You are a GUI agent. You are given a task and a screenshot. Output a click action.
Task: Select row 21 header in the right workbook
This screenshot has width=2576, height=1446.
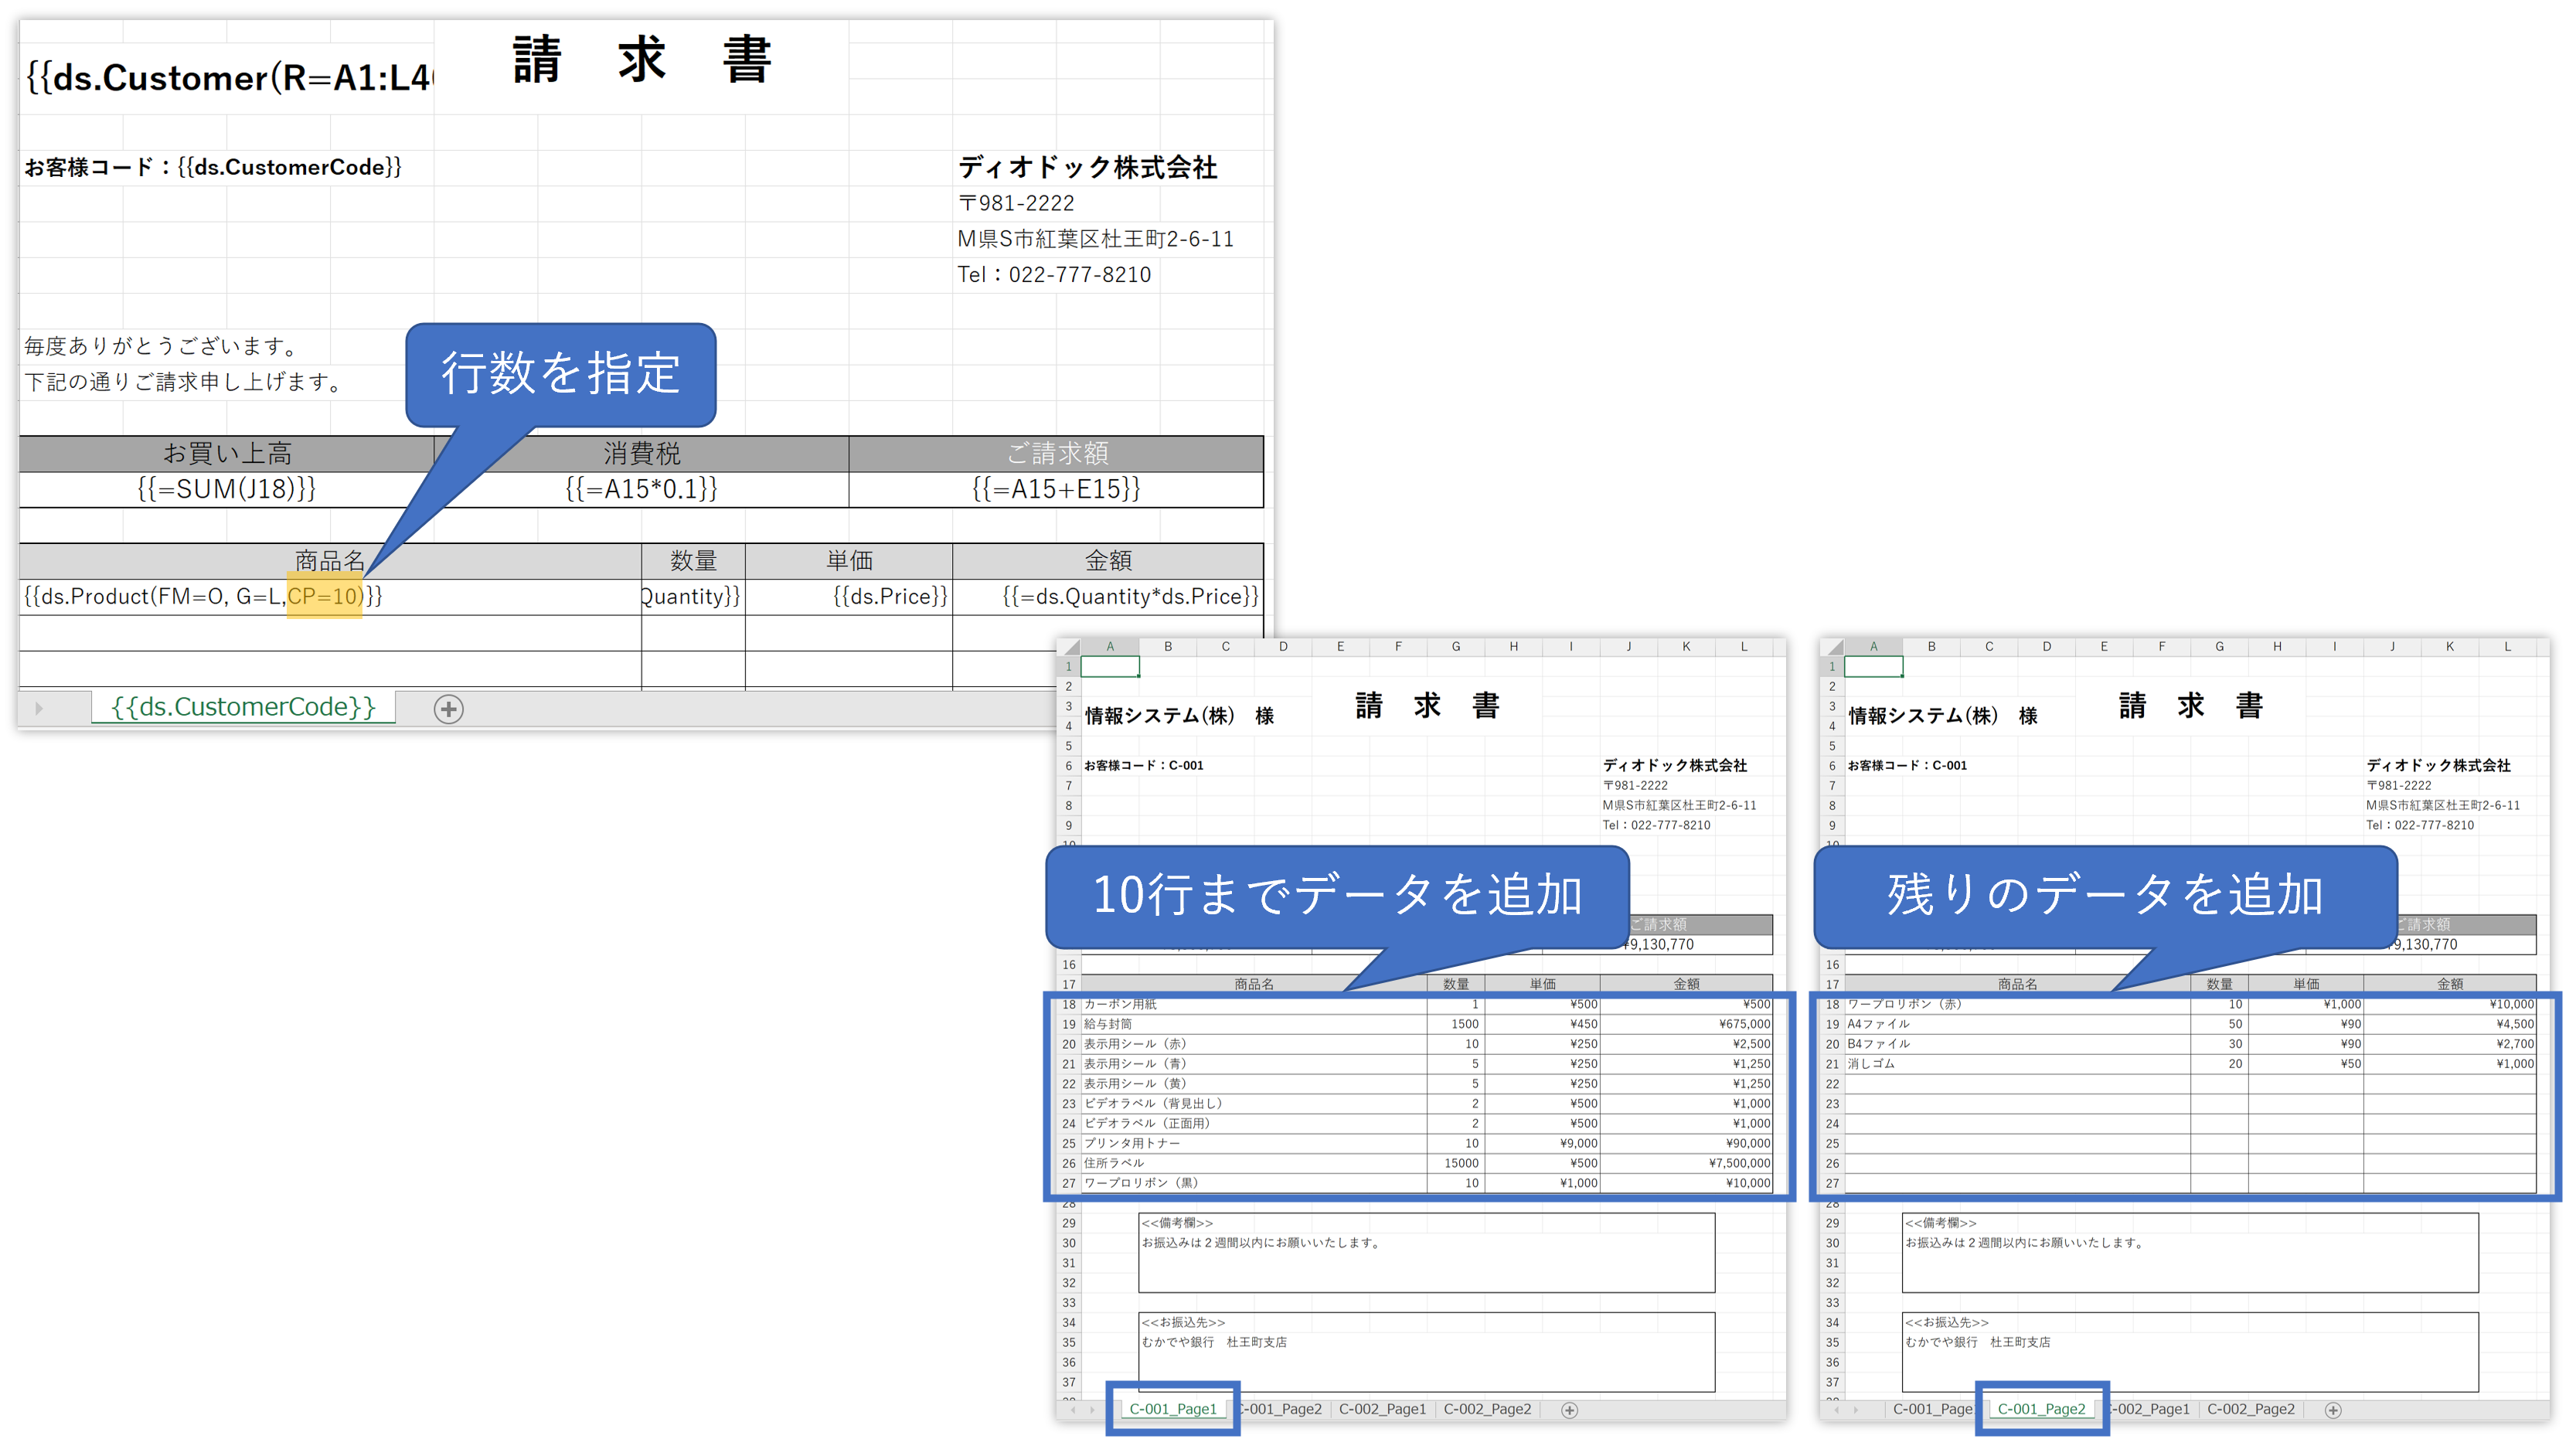coord(1832,1064)
